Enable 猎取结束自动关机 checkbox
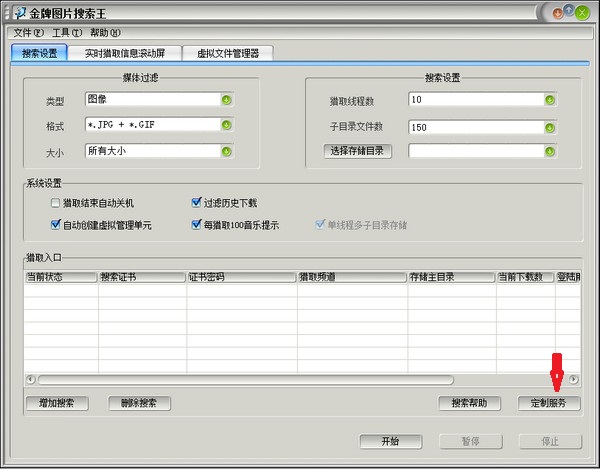The height and width of the screenshot is (470, 600). tap(55, 203)
